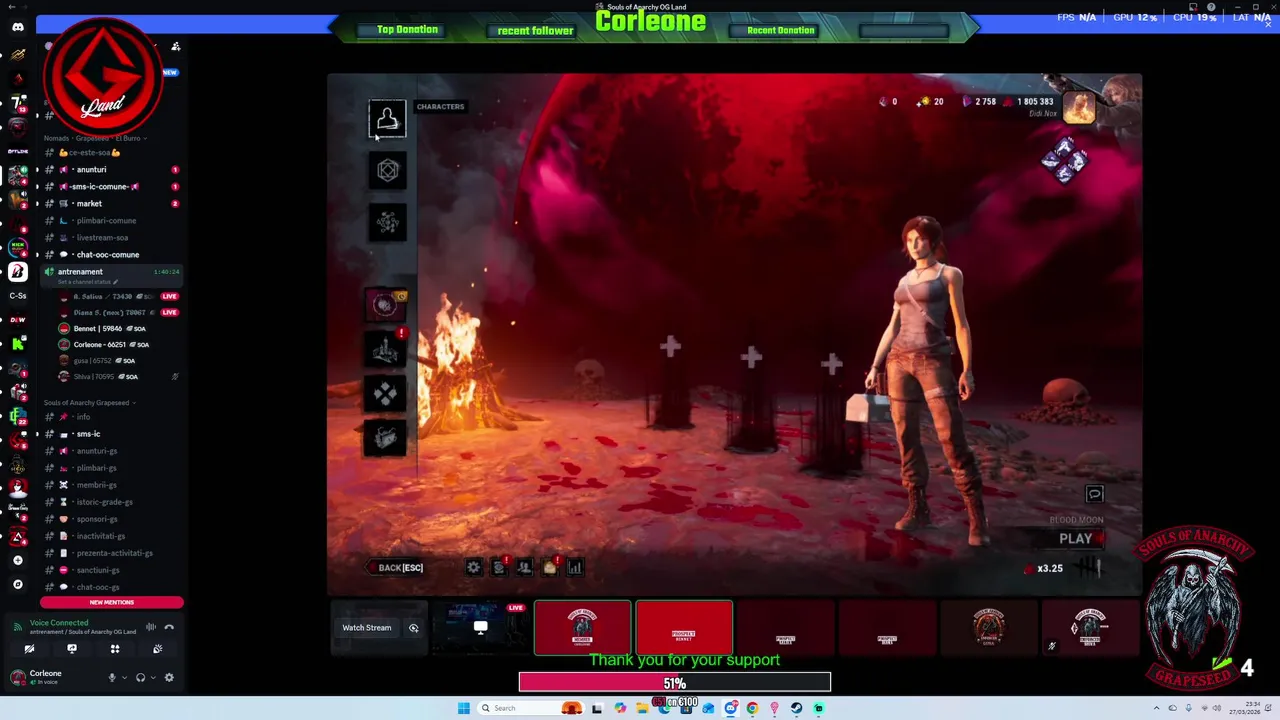The height and width of the screenshot is (720, 1280).
Task: Open the game news icon beside settings
Action: 499,567
